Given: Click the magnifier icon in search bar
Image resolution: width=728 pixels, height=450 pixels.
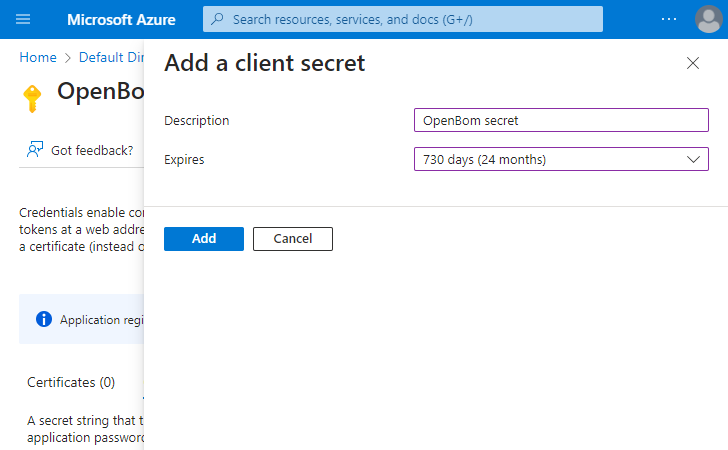Looking at the screenshot, I should tap(217, 19).
